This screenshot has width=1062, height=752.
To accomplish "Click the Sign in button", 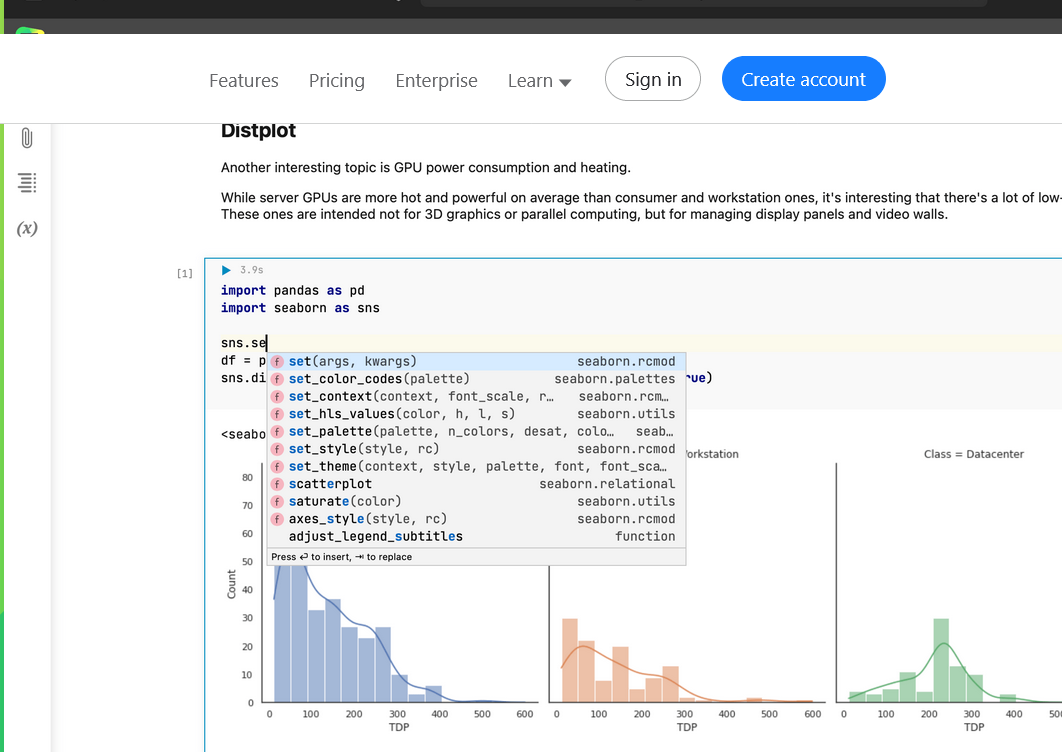I will pyautogui.click(x=652, y=79).
